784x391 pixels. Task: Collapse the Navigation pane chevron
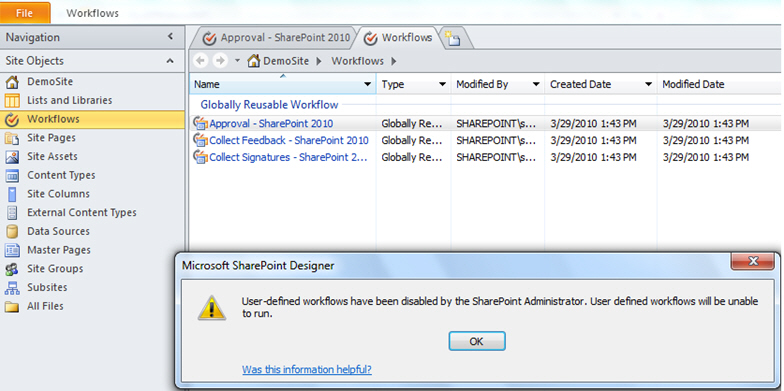170,36
